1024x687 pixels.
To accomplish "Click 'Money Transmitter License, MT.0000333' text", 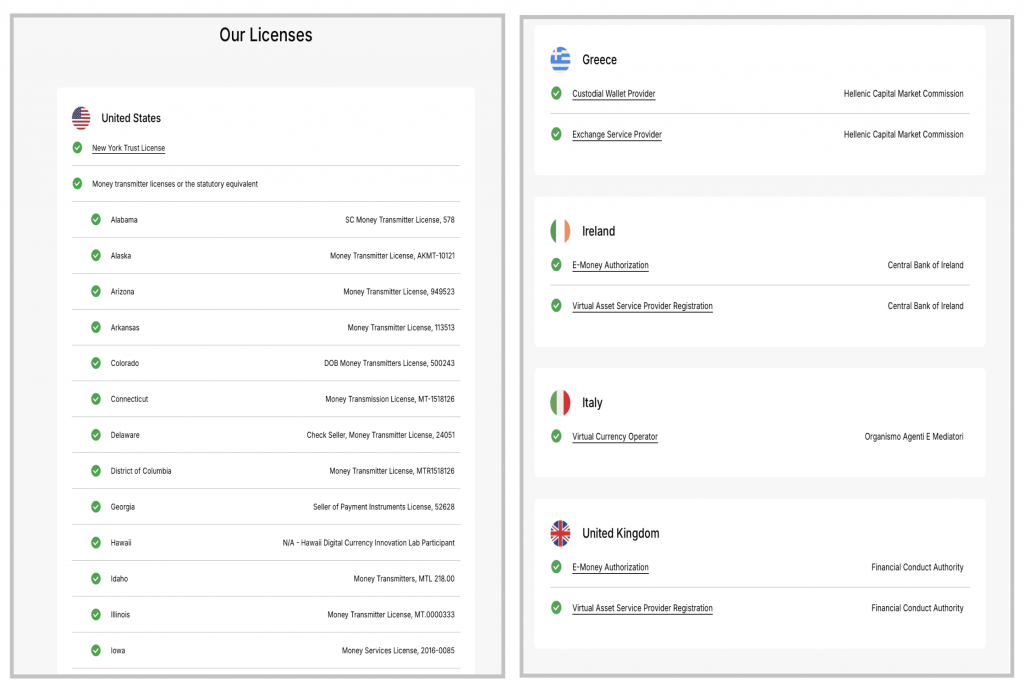I will [x=391, y=615].
